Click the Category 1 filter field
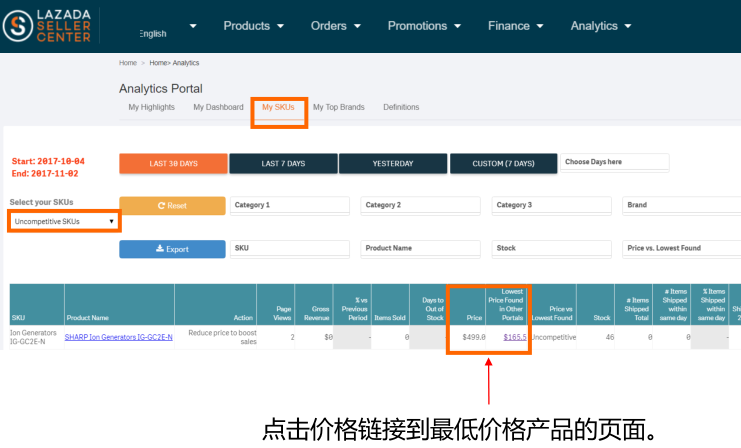Screen dimensions: 741x448 (290, 205)
